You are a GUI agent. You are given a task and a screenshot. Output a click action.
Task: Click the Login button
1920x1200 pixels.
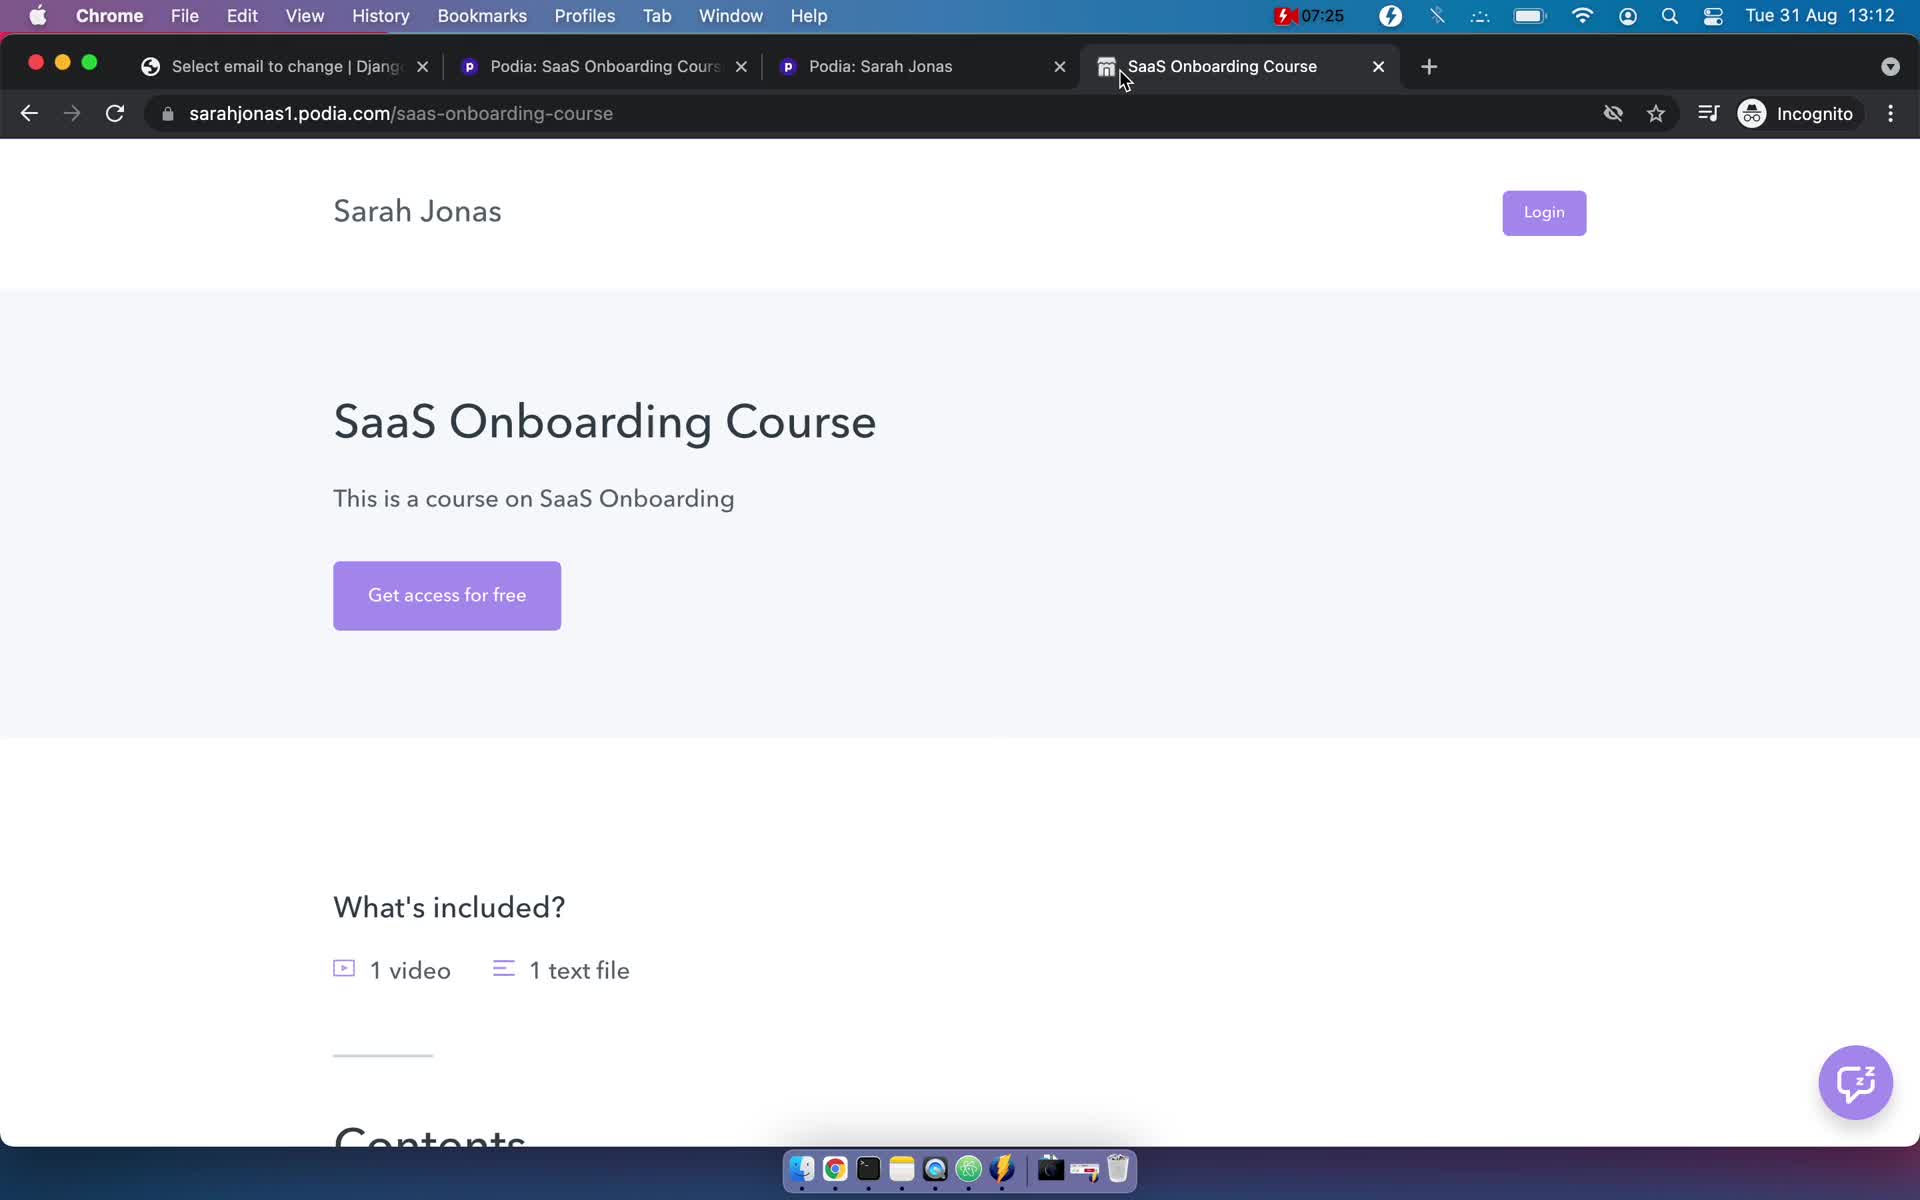(1544, 210)
